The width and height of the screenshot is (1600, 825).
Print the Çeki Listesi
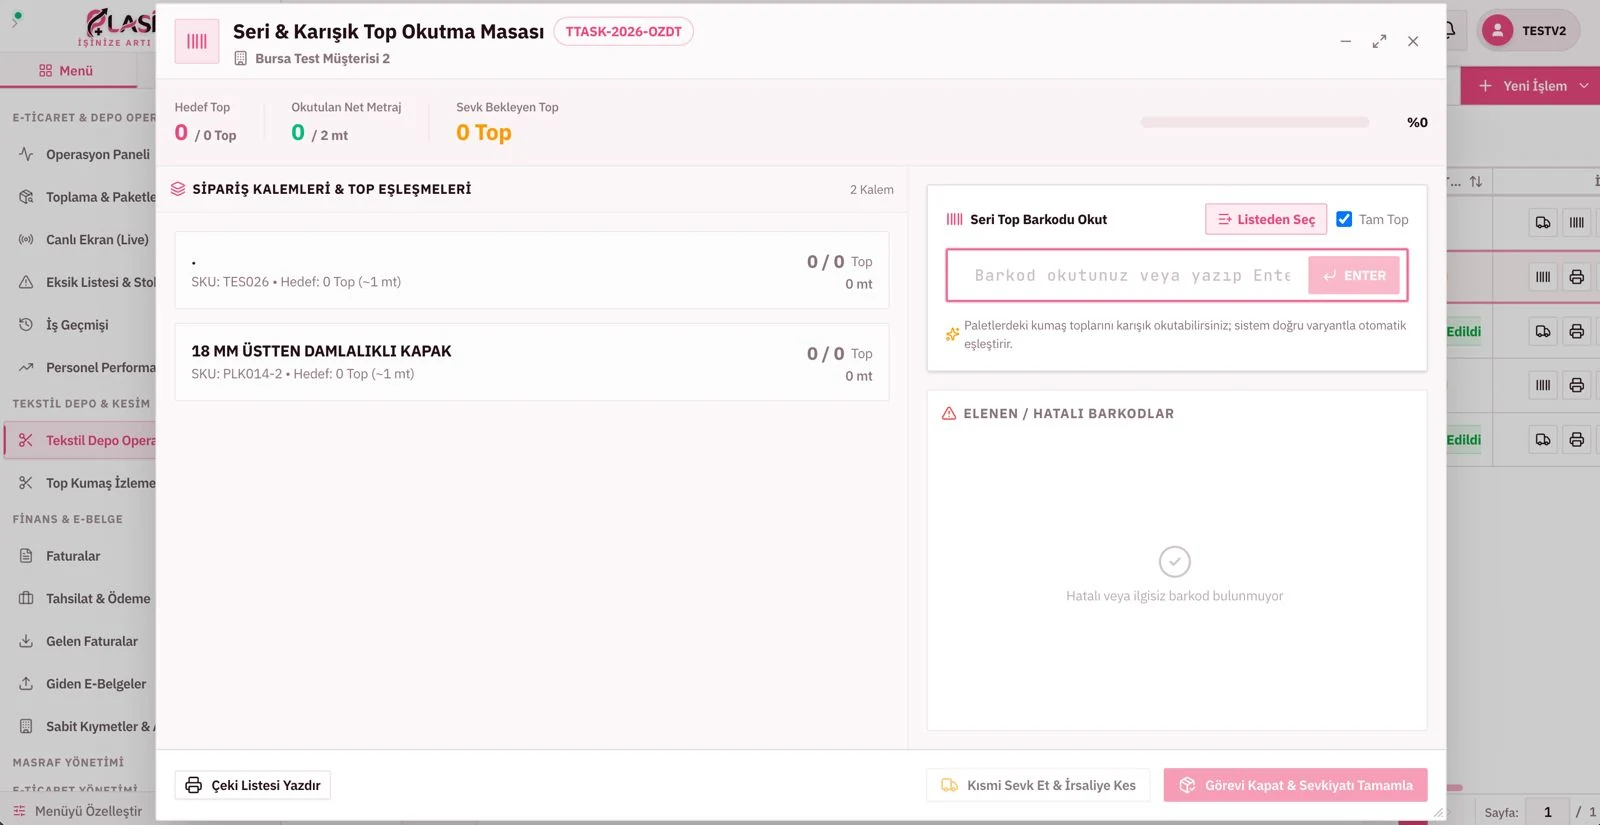point(252,785)
